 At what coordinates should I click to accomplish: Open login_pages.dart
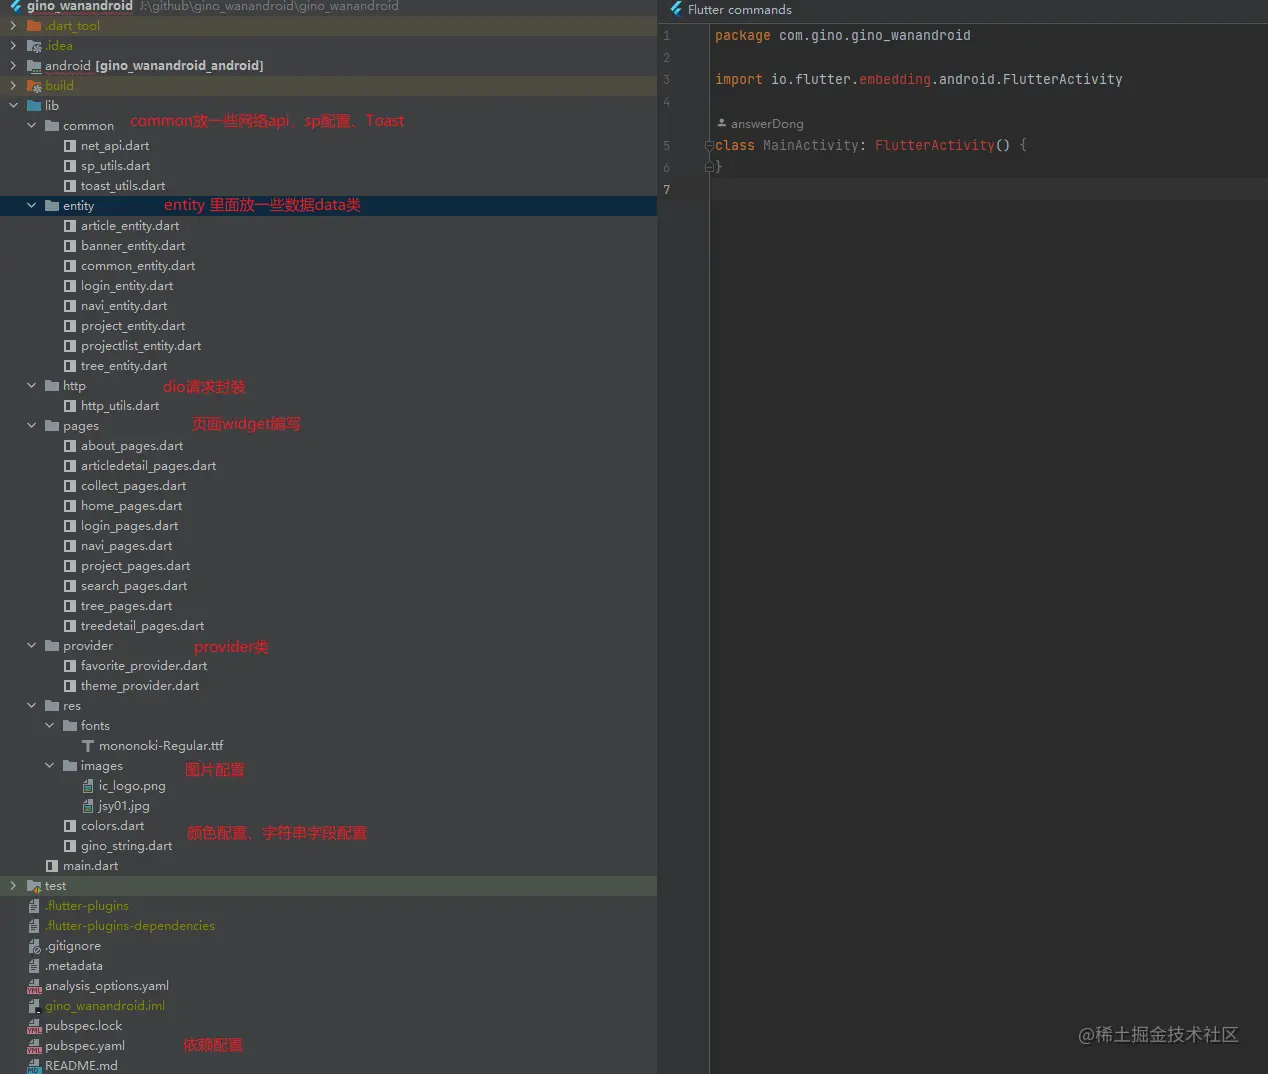point(129,526)
